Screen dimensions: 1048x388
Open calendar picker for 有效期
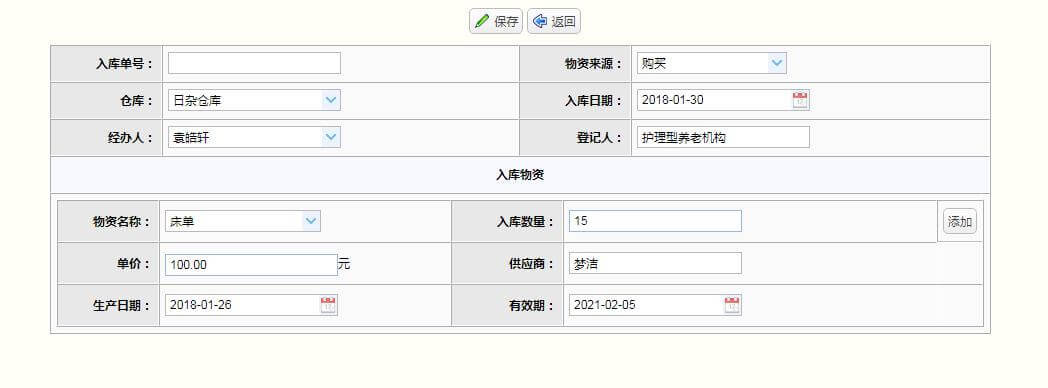[x=732, y=305]
